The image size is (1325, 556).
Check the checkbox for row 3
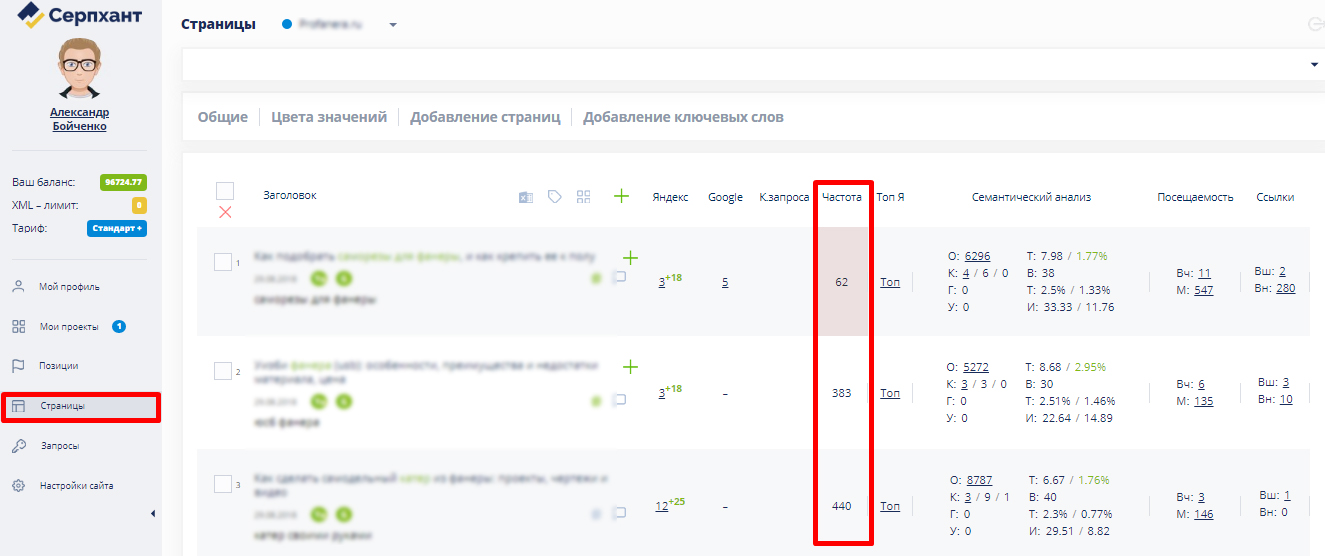(x=223, y=484)
